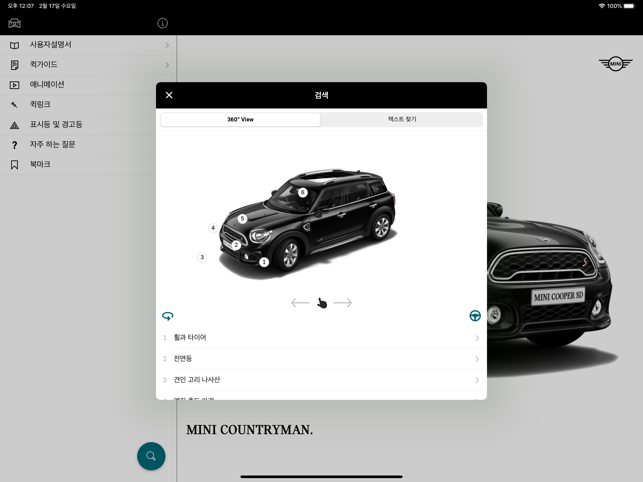The height and width of the screenshot is (482, 643).
Task: Open the 퀵링크 menu item
Action: [x=78, y=105]
